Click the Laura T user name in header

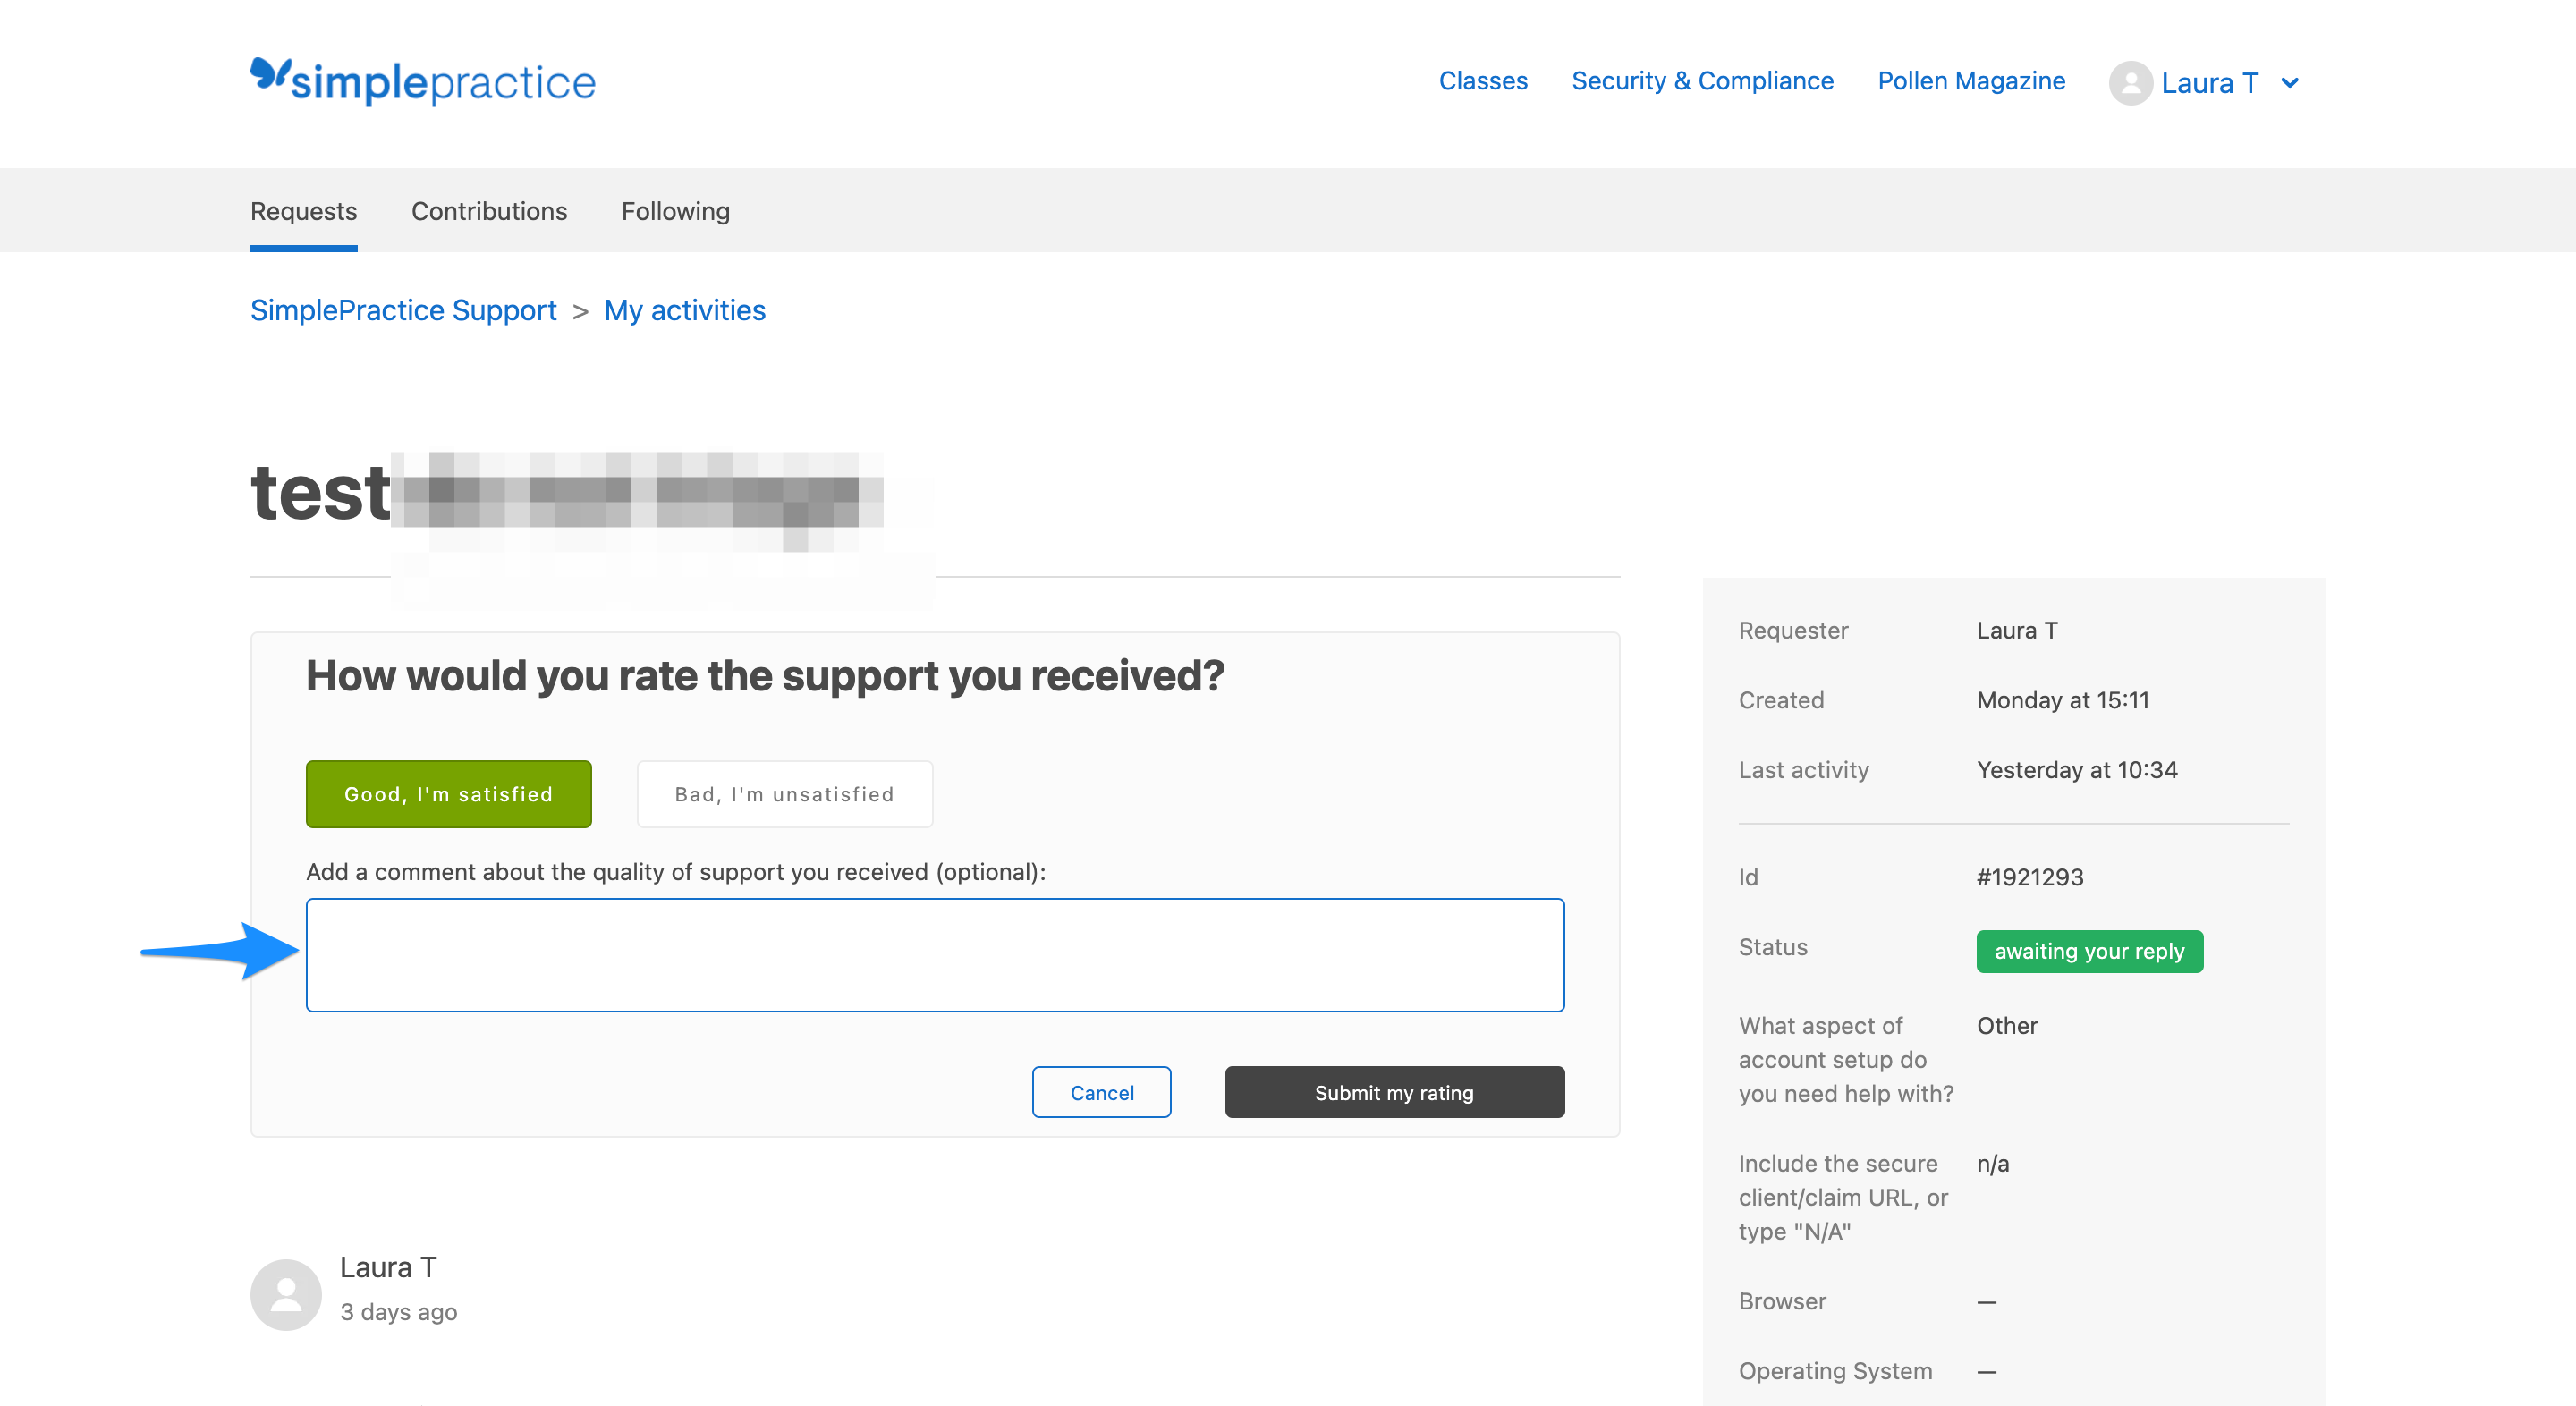coord(2209,83)
